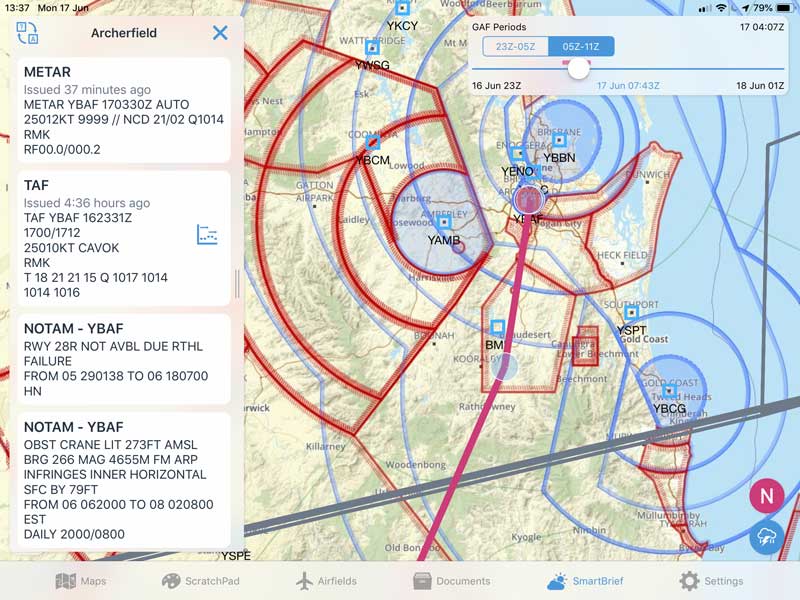Click the GAF time slider thumb
This screenshot has width=800, height=600.
pyautogui.click(x=578, y=68)
